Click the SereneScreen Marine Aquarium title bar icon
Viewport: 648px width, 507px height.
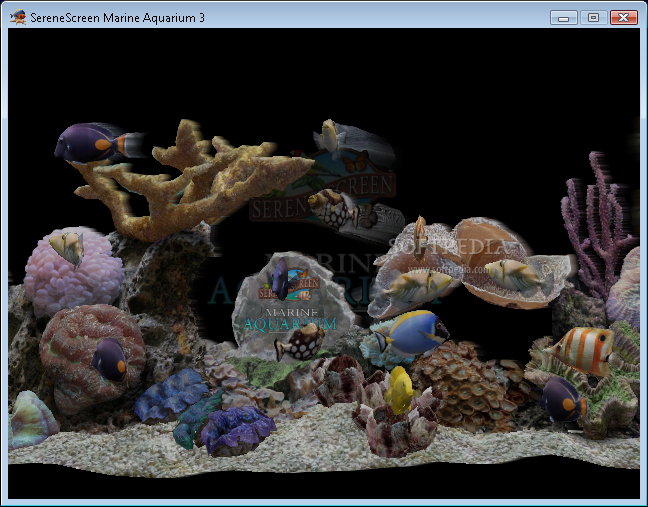click(x=18, y=17)
